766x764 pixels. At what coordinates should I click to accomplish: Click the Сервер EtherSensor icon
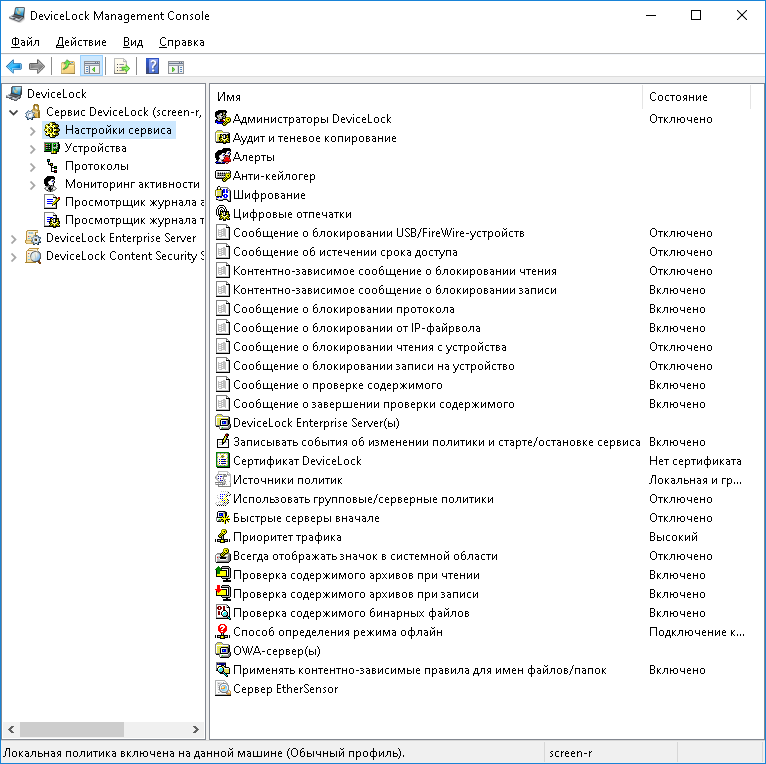click(223, 688)
